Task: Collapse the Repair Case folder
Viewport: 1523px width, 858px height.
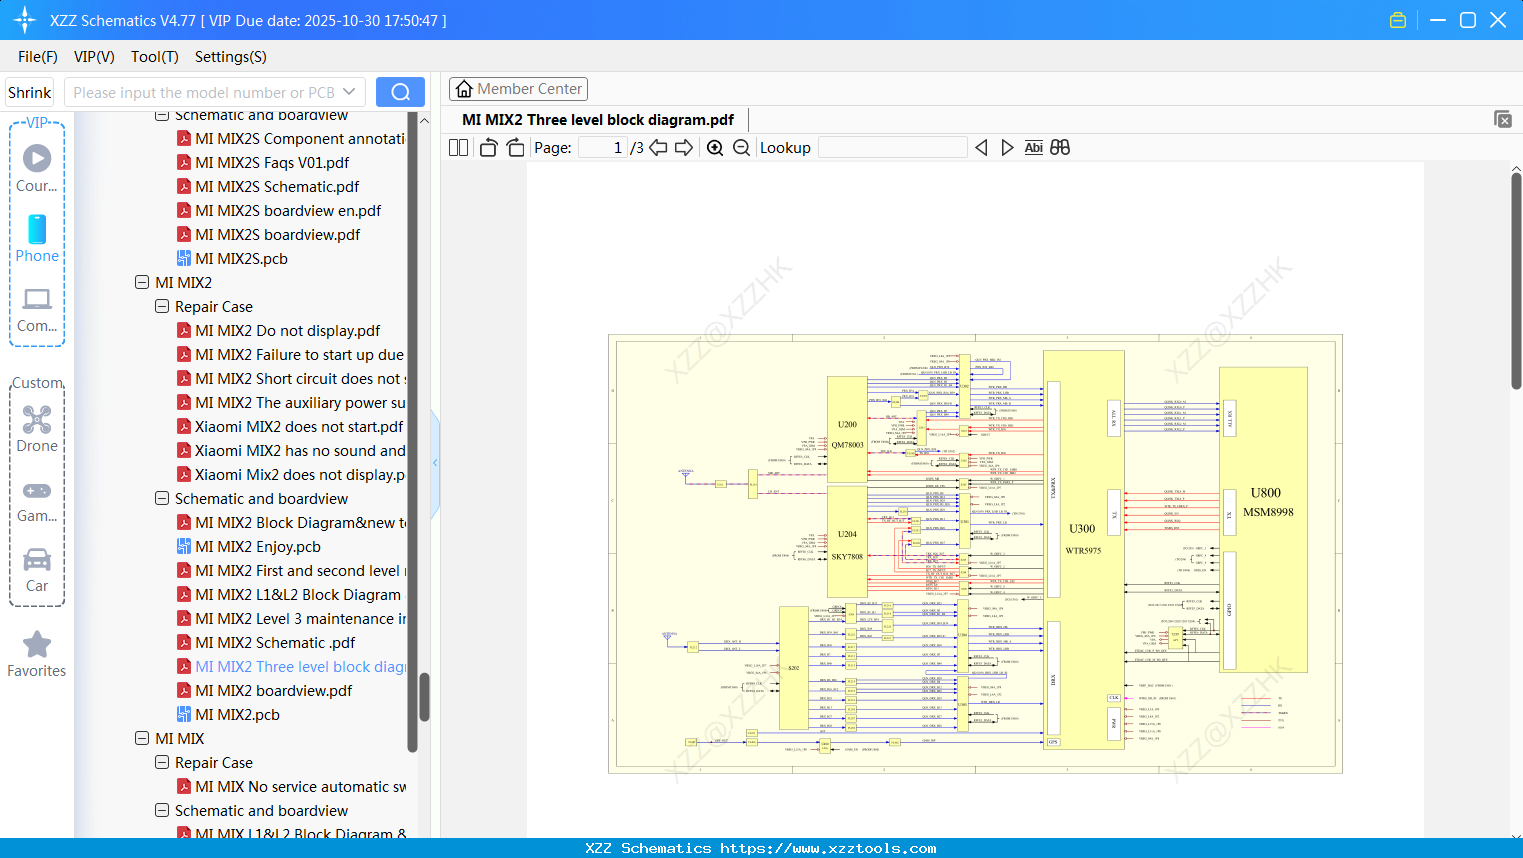Action: (x=161, y=306)
